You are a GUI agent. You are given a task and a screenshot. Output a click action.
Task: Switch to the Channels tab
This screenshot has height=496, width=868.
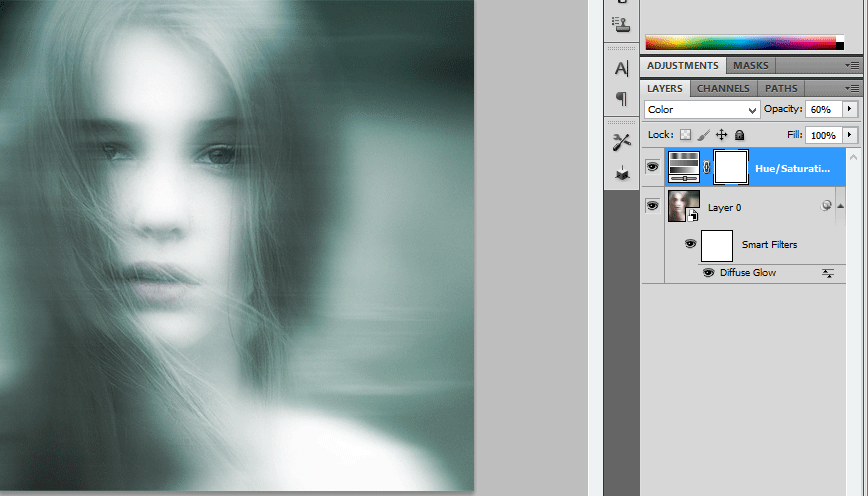point(723,89)
